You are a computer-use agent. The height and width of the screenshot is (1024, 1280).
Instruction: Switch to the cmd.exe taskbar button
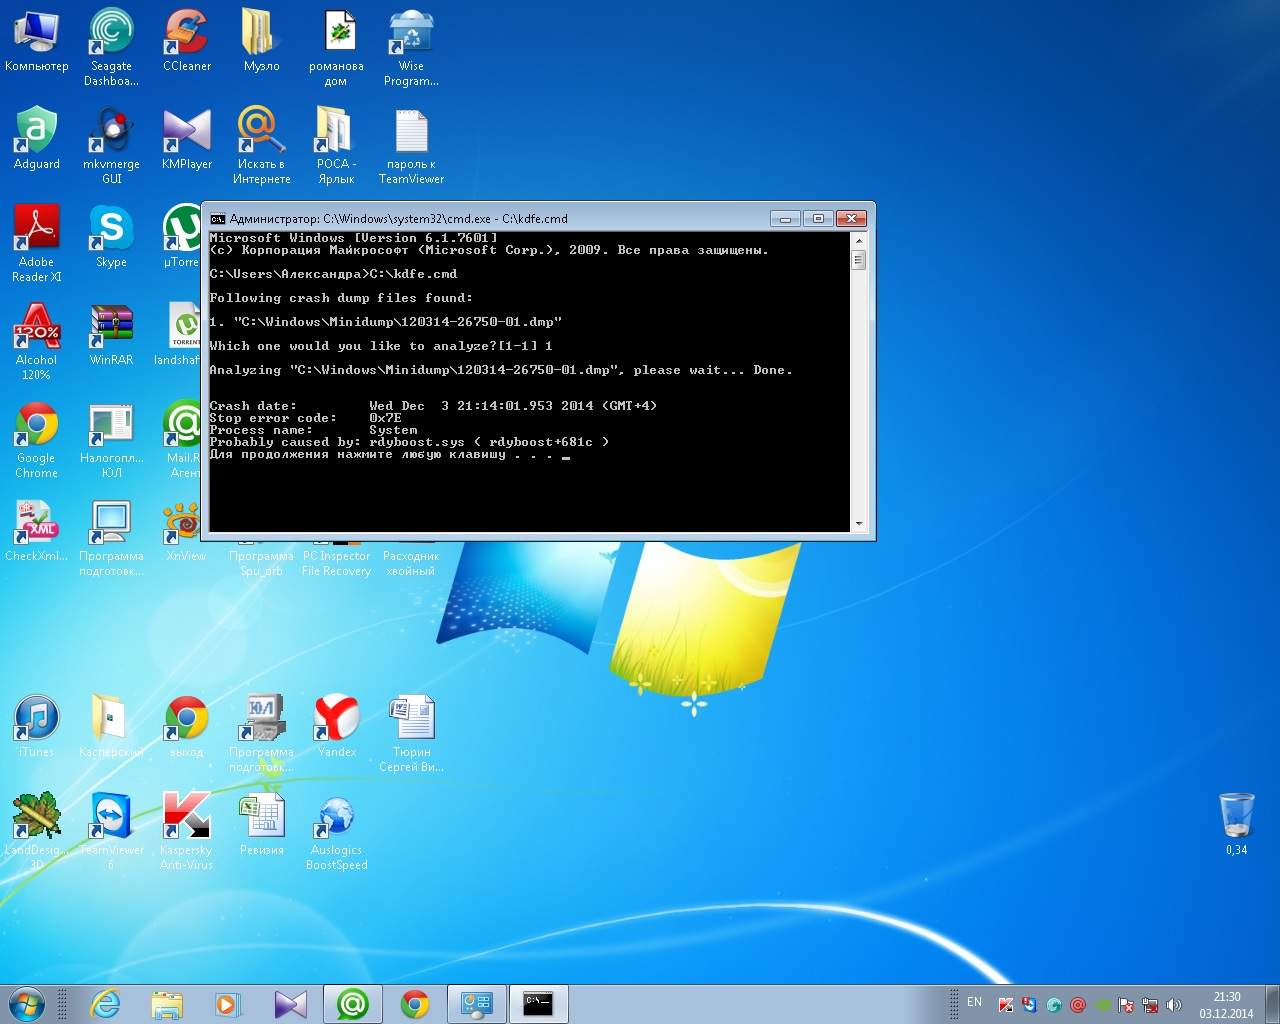point(538,1004)
